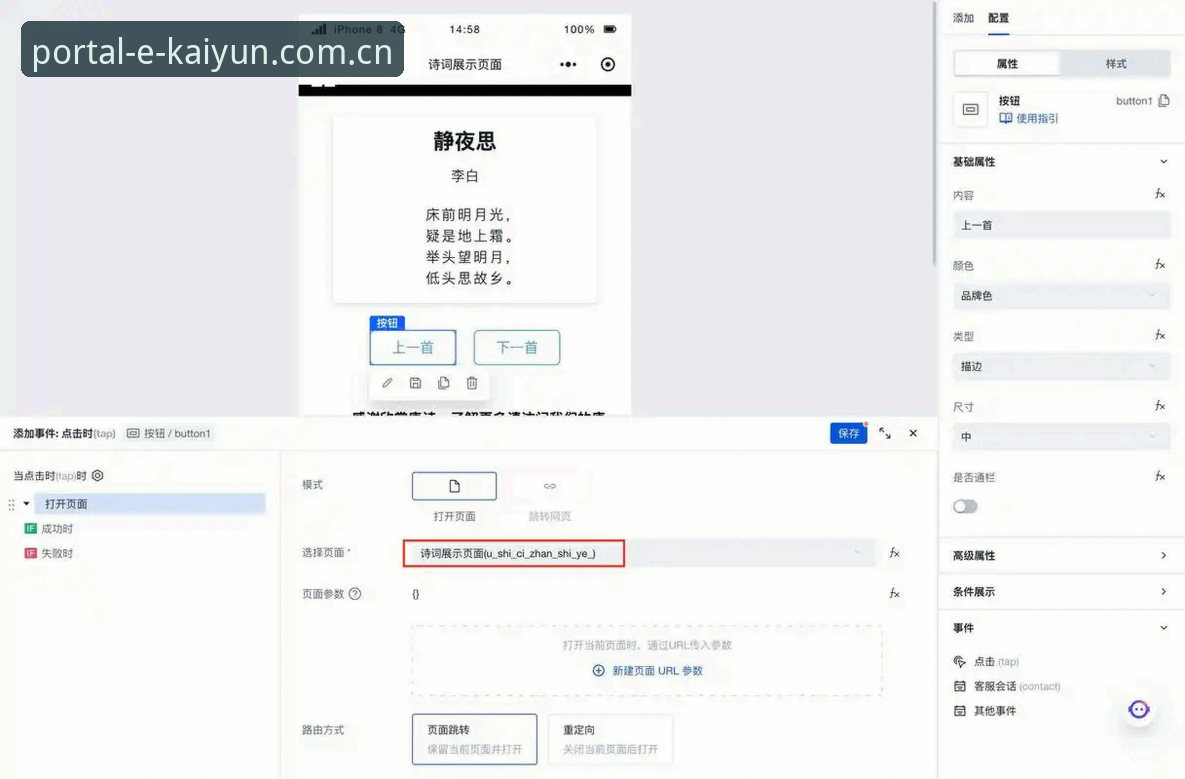
Task: Select 跳转网页 mode option
Action: click(x=549, y=487)
